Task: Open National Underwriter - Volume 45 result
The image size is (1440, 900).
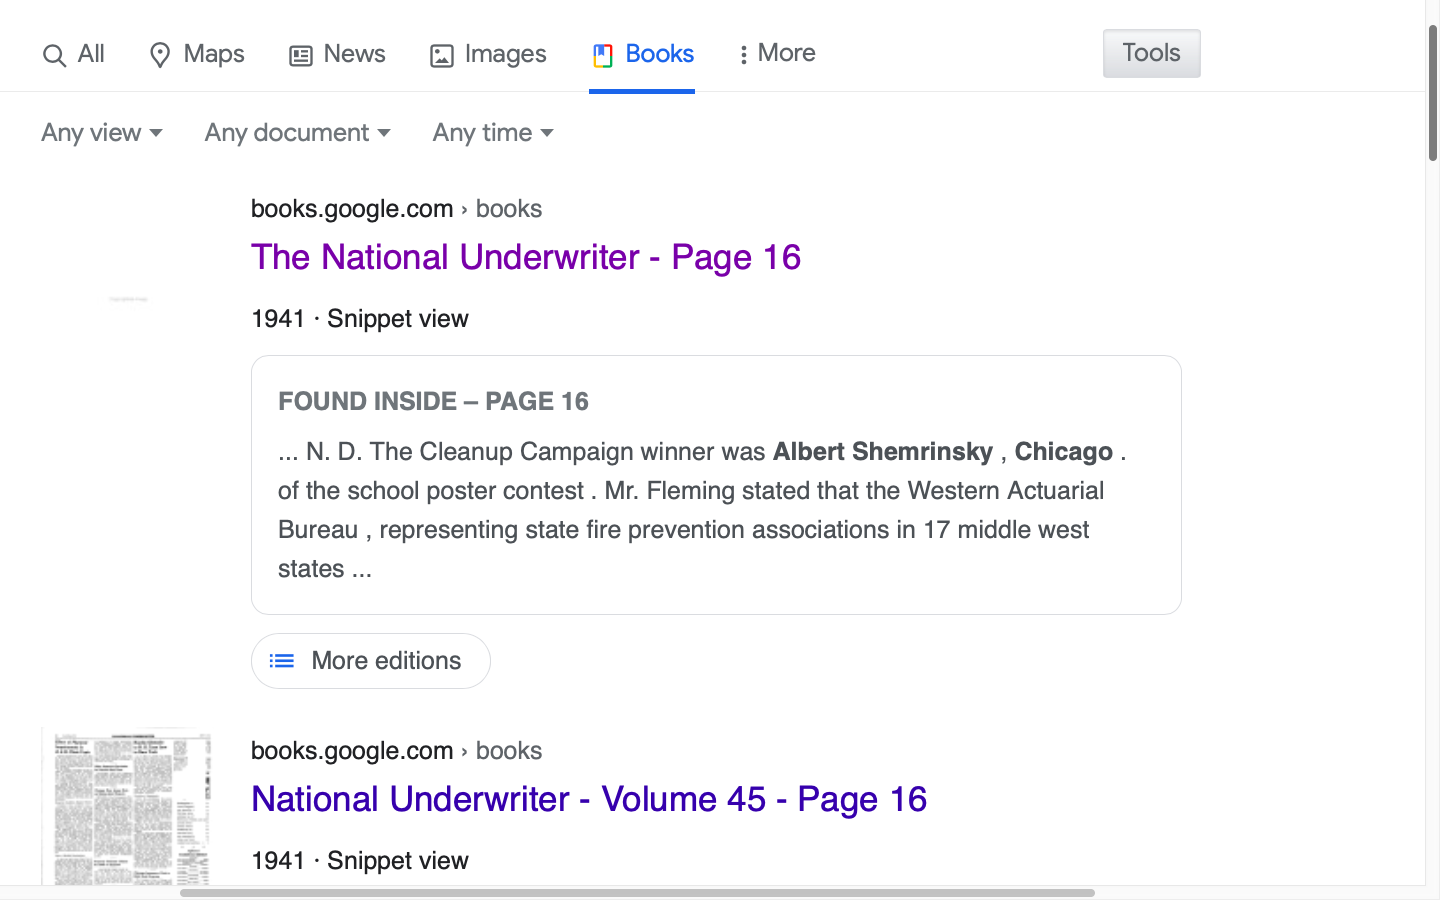Action: (x=589, y=799)
